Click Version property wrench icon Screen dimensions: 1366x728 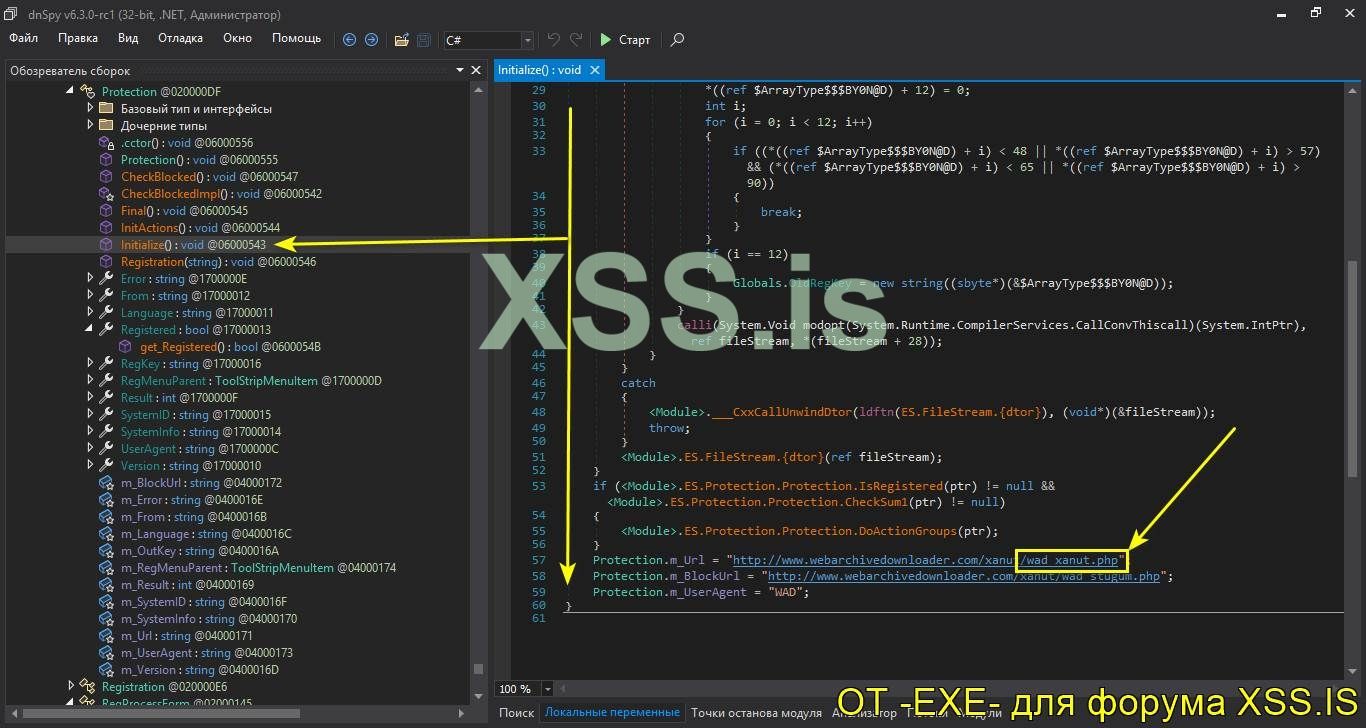(x=106, y=465)
